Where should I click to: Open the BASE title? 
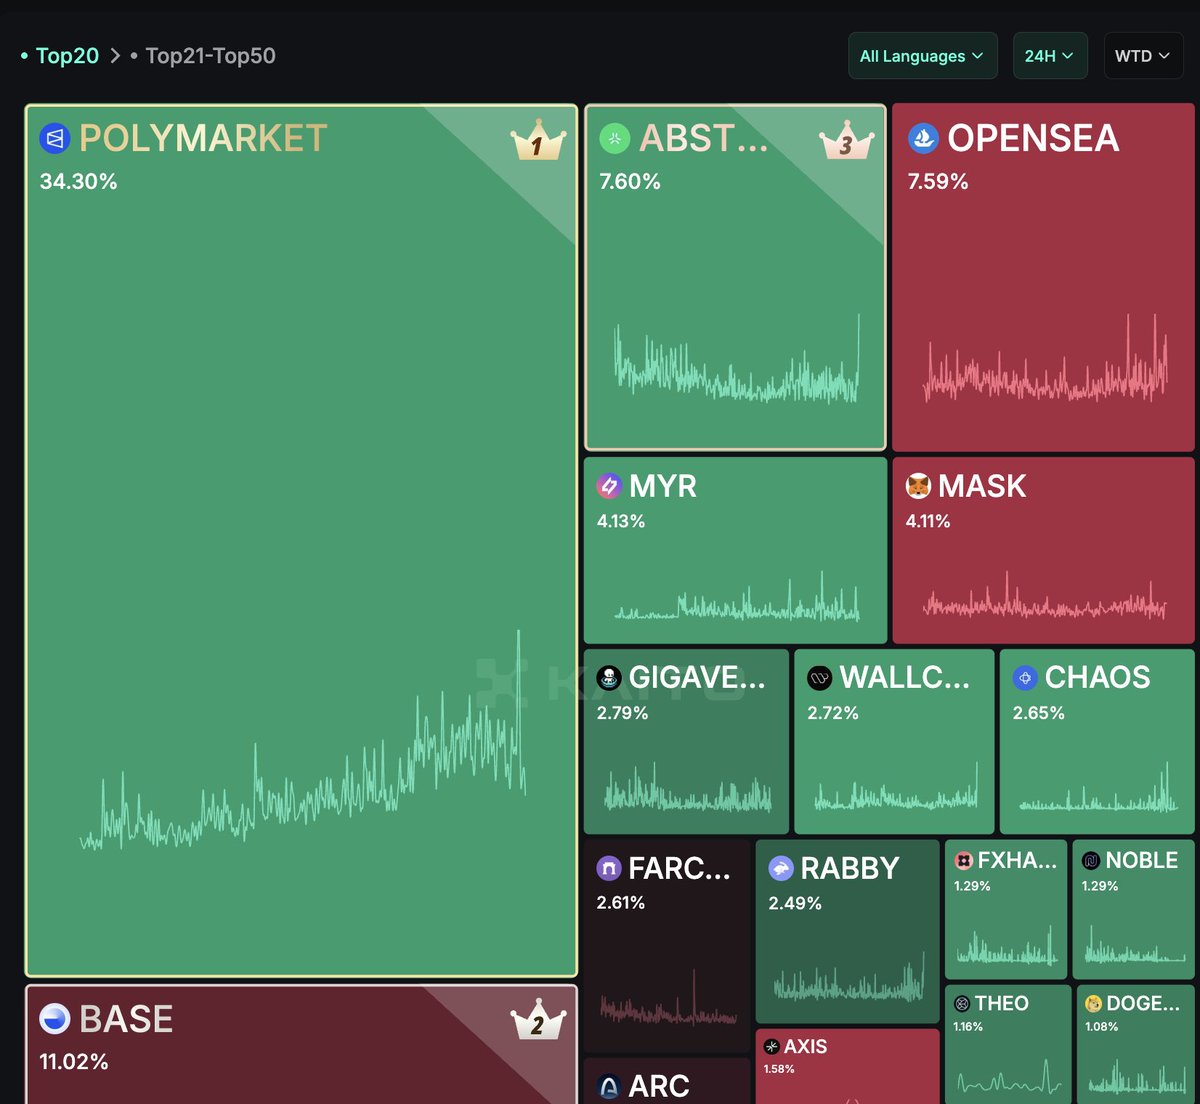(x=126, y=1019)
